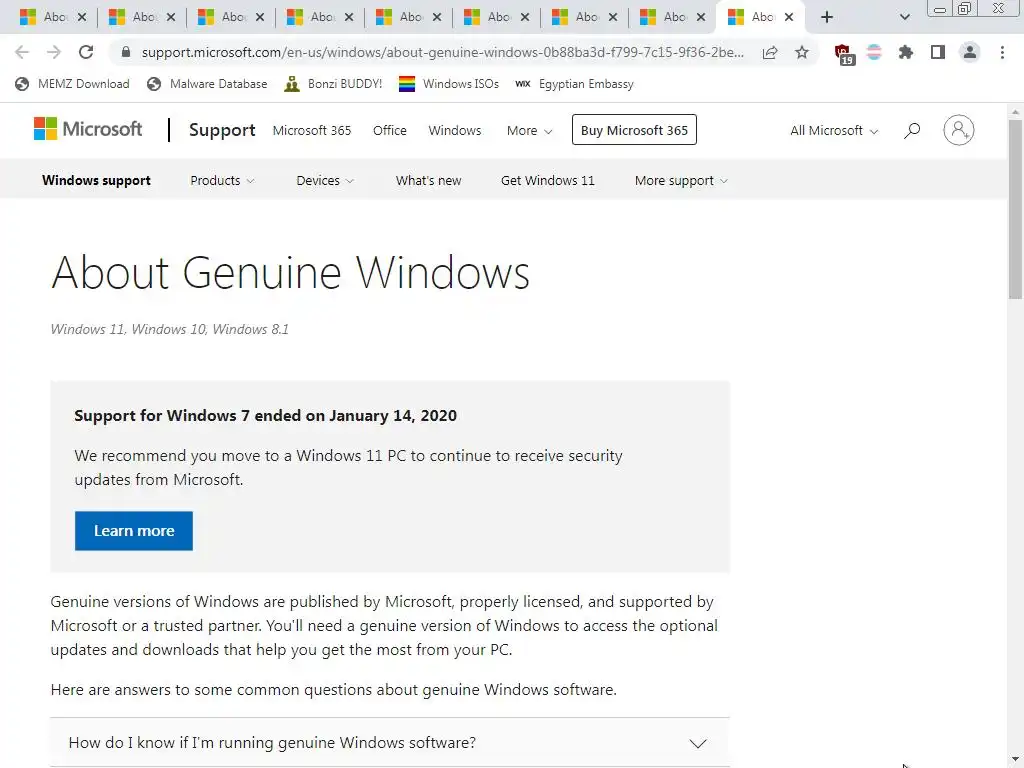Sign in with the account avatar icon

click(959, 130)
